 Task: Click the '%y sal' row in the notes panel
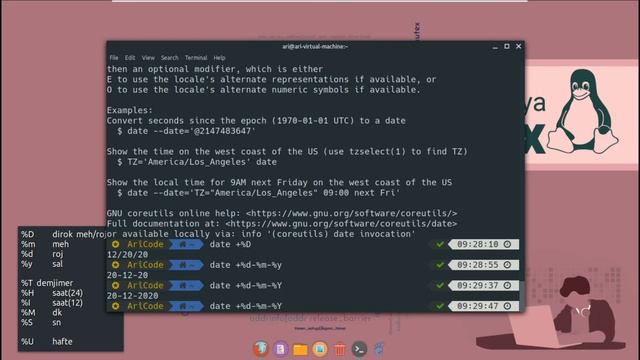tap(42, 264)
